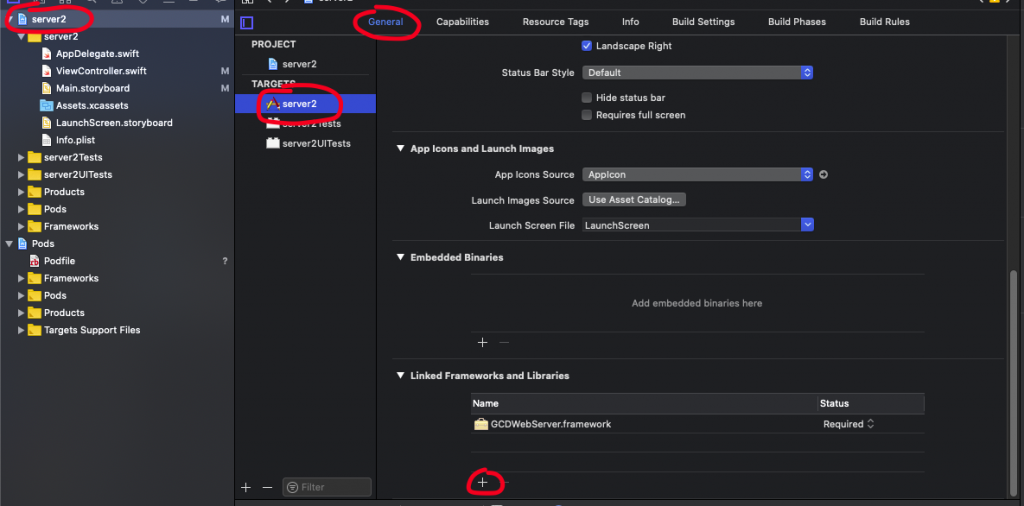Select the Podfile entry
The height and width of the screenshot is (506, 1024).
(x=59, y=261)
